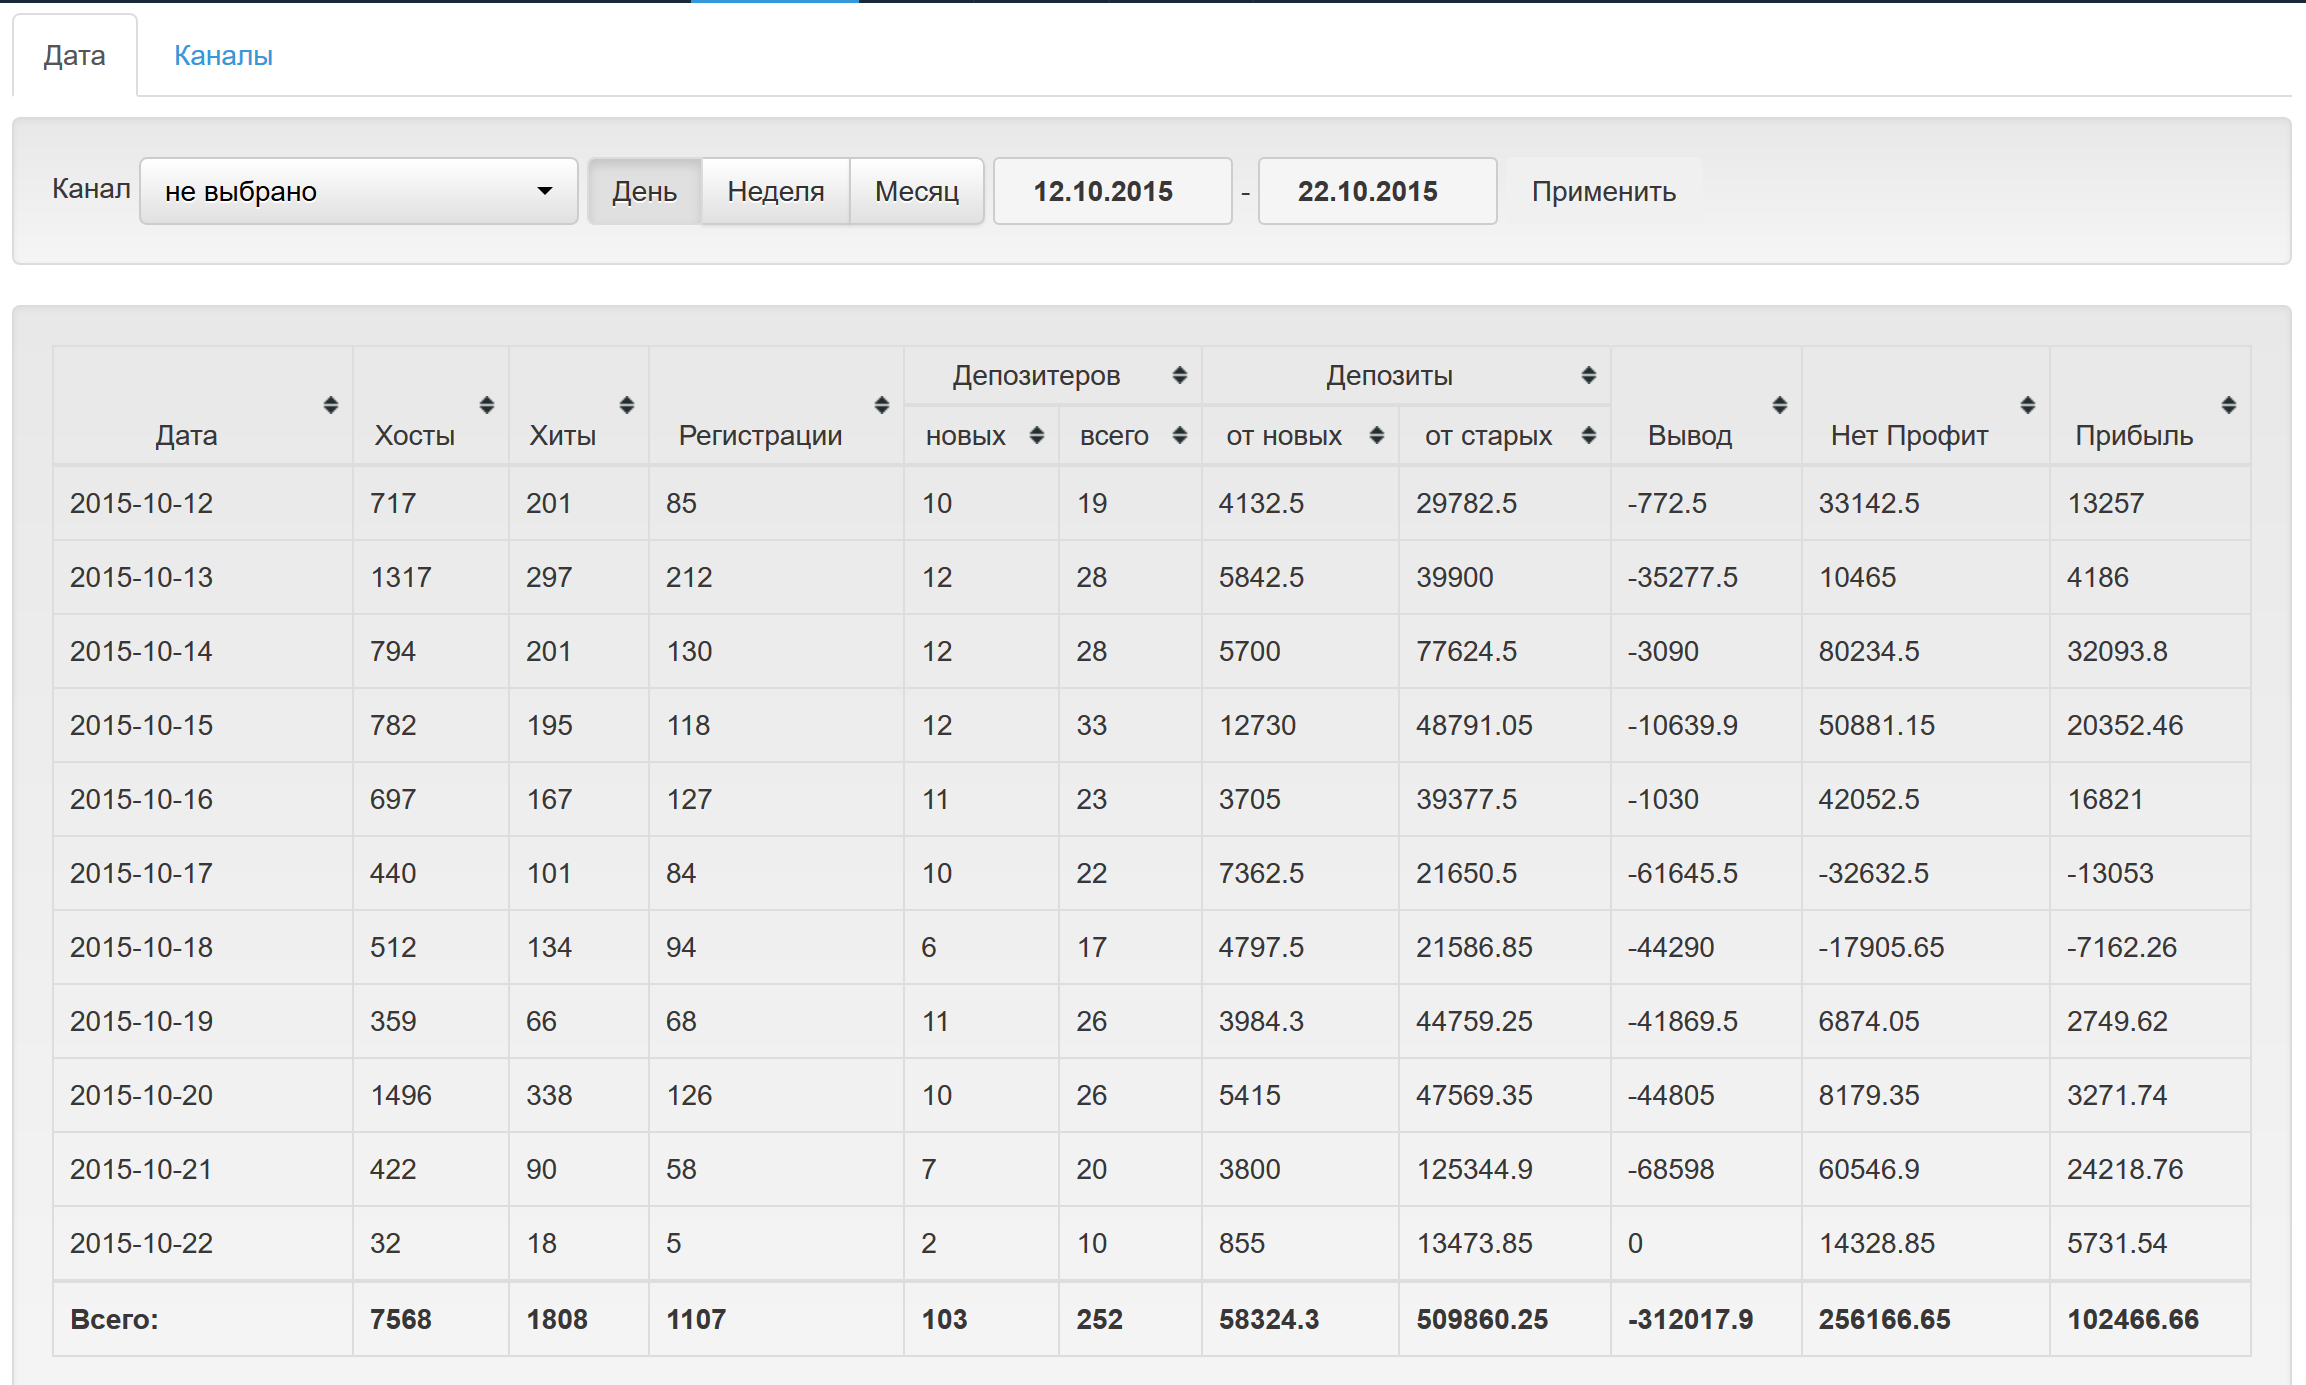The image size is (2306, 1385).
Task: Sort by от новых deposits arrows
Action: 1376,435
